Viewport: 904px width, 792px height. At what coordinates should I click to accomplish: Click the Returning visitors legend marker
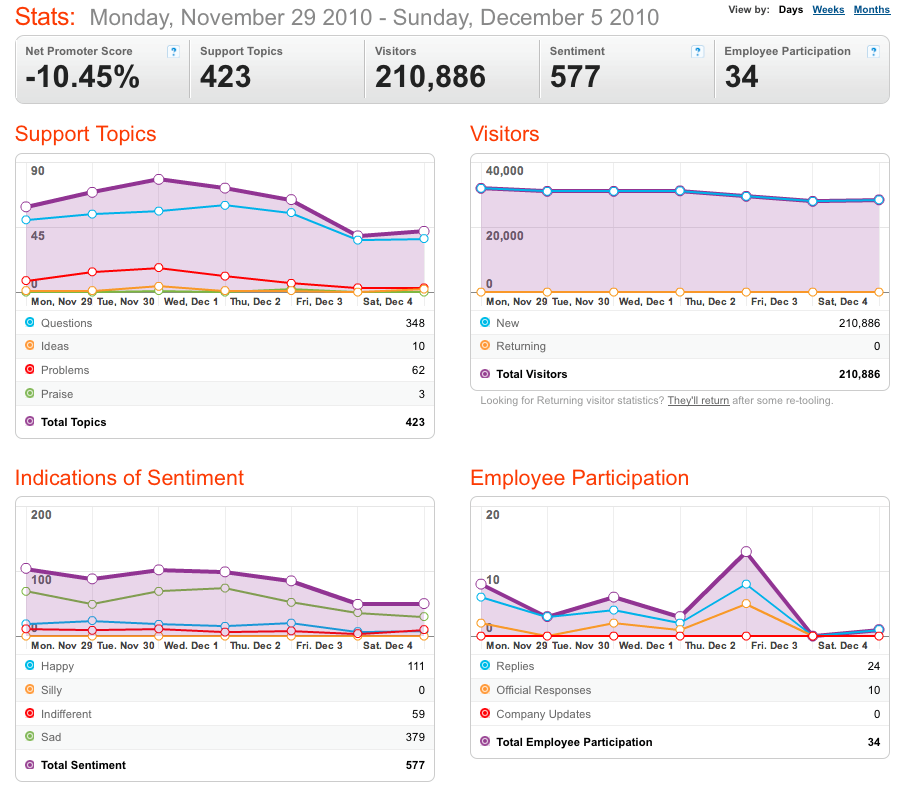[485, 345]
